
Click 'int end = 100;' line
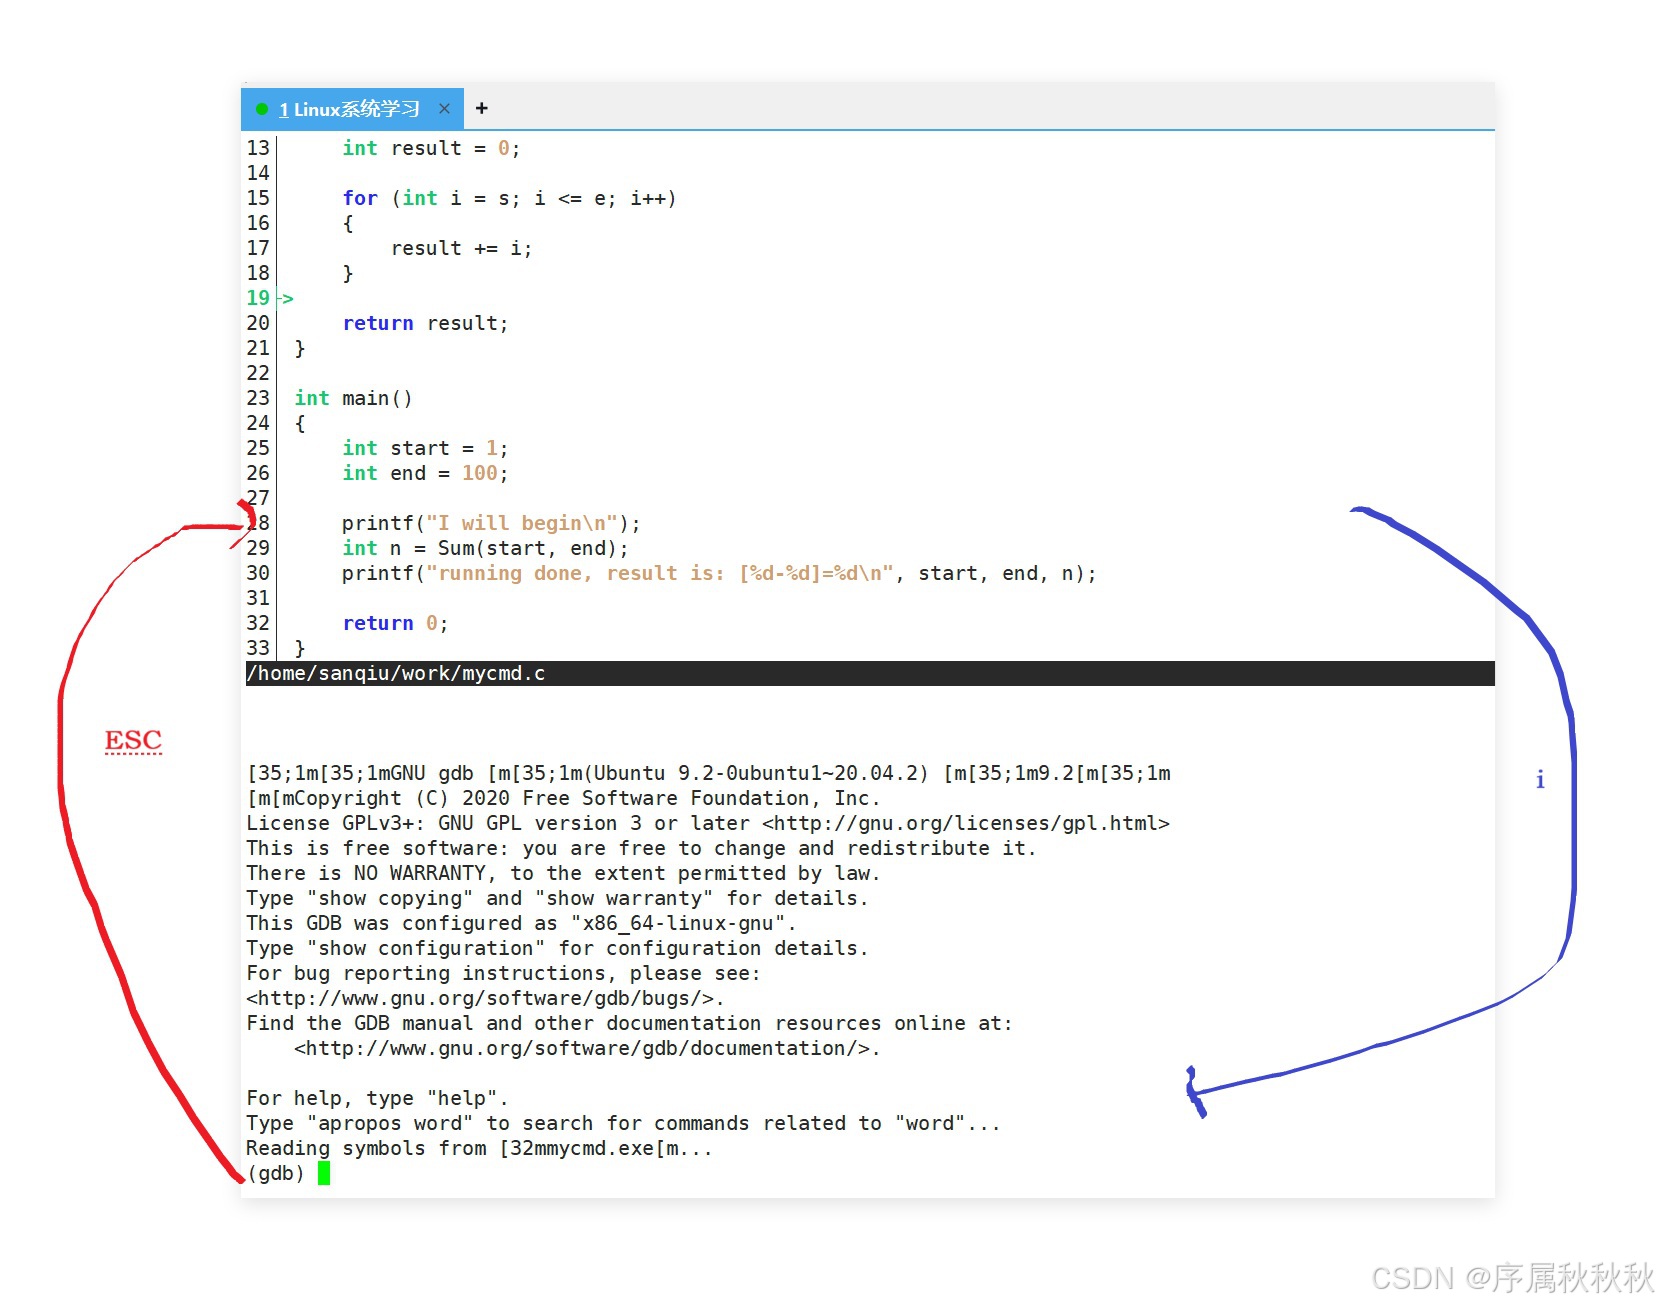pyautogui.click(x=425, y=473)
